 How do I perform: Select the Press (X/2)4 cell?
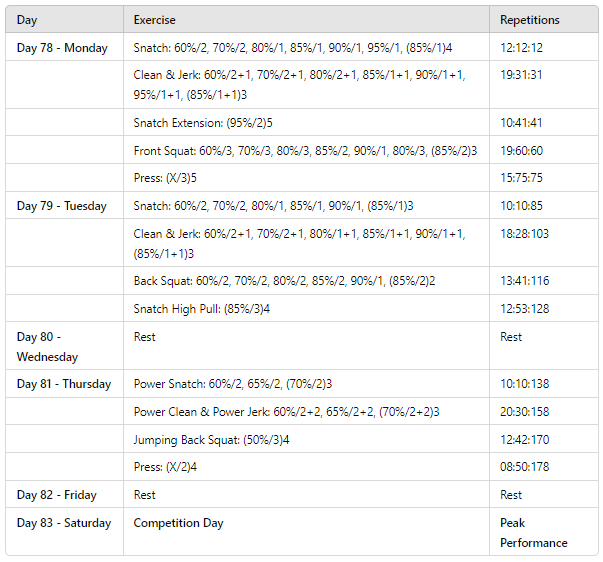pos(165,466)
